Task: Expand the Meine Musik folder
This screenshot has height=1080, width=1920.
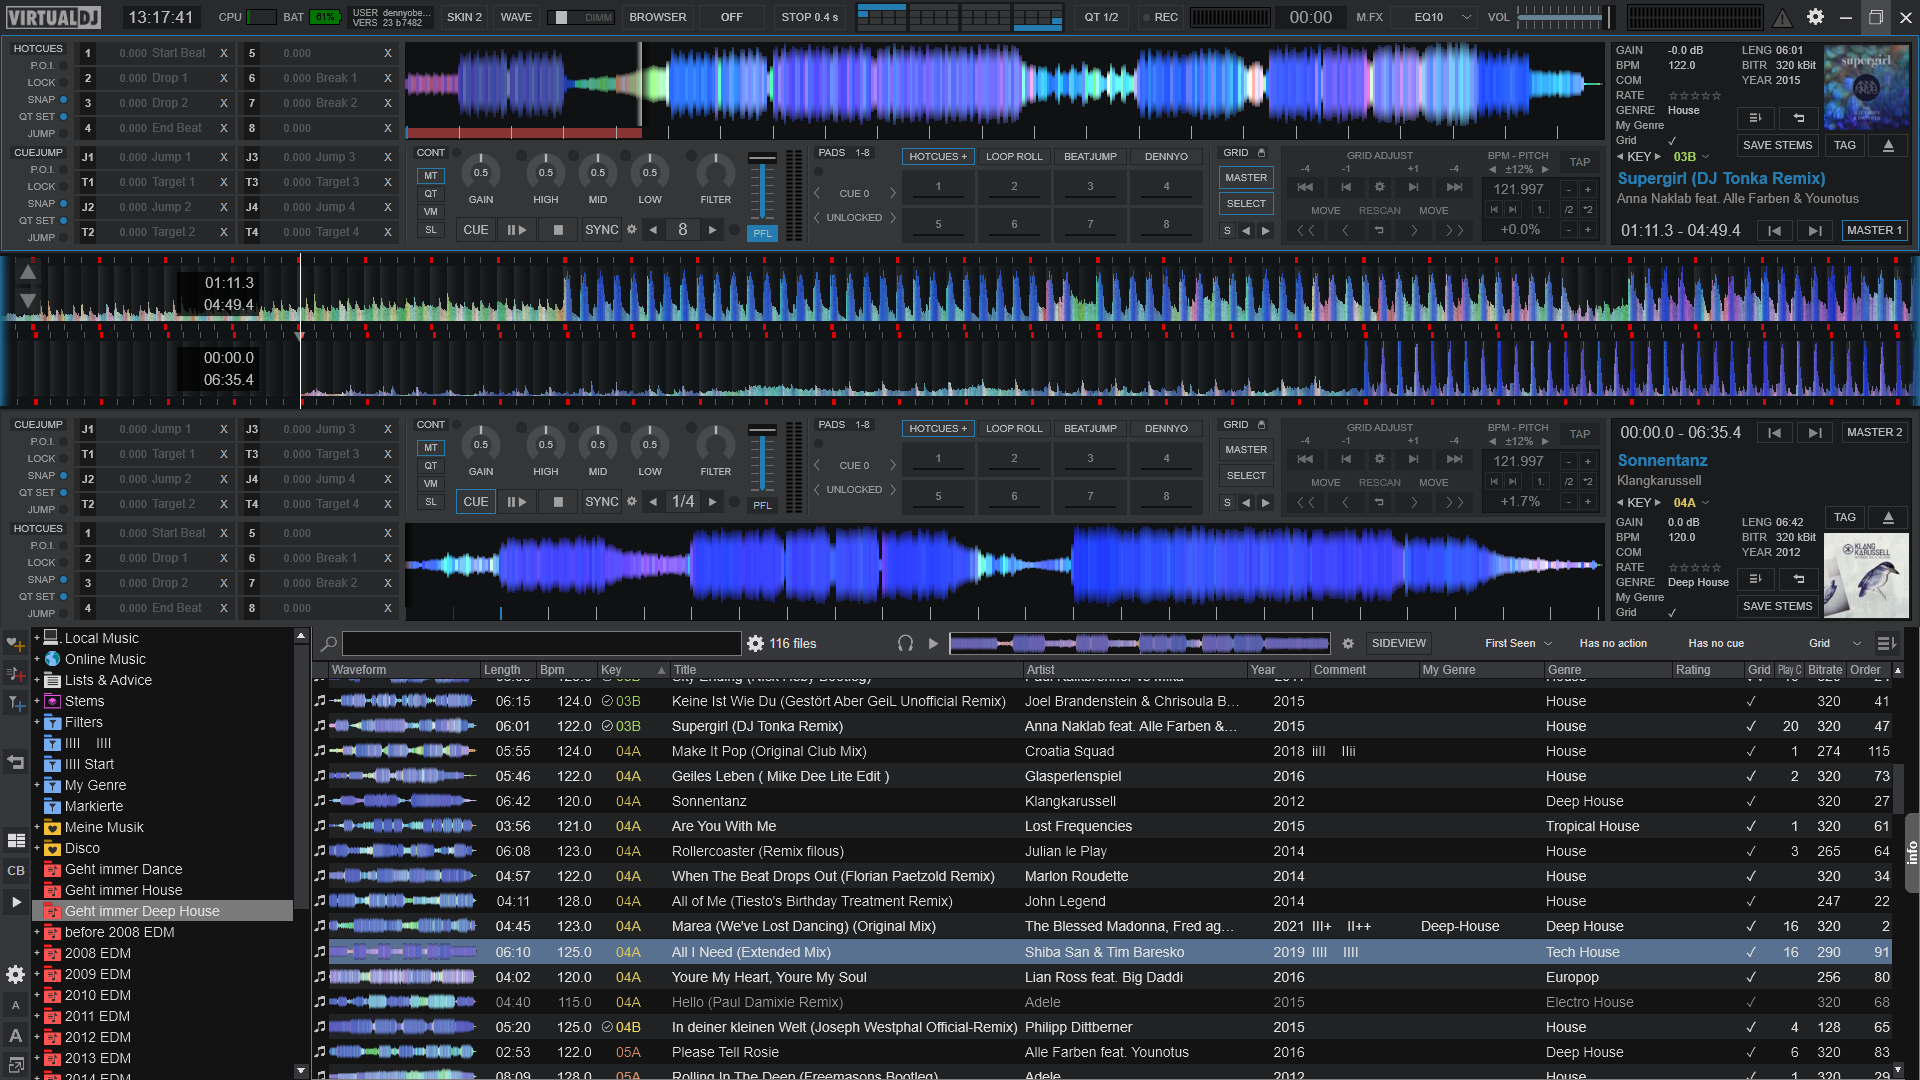Action: (37, 827)
